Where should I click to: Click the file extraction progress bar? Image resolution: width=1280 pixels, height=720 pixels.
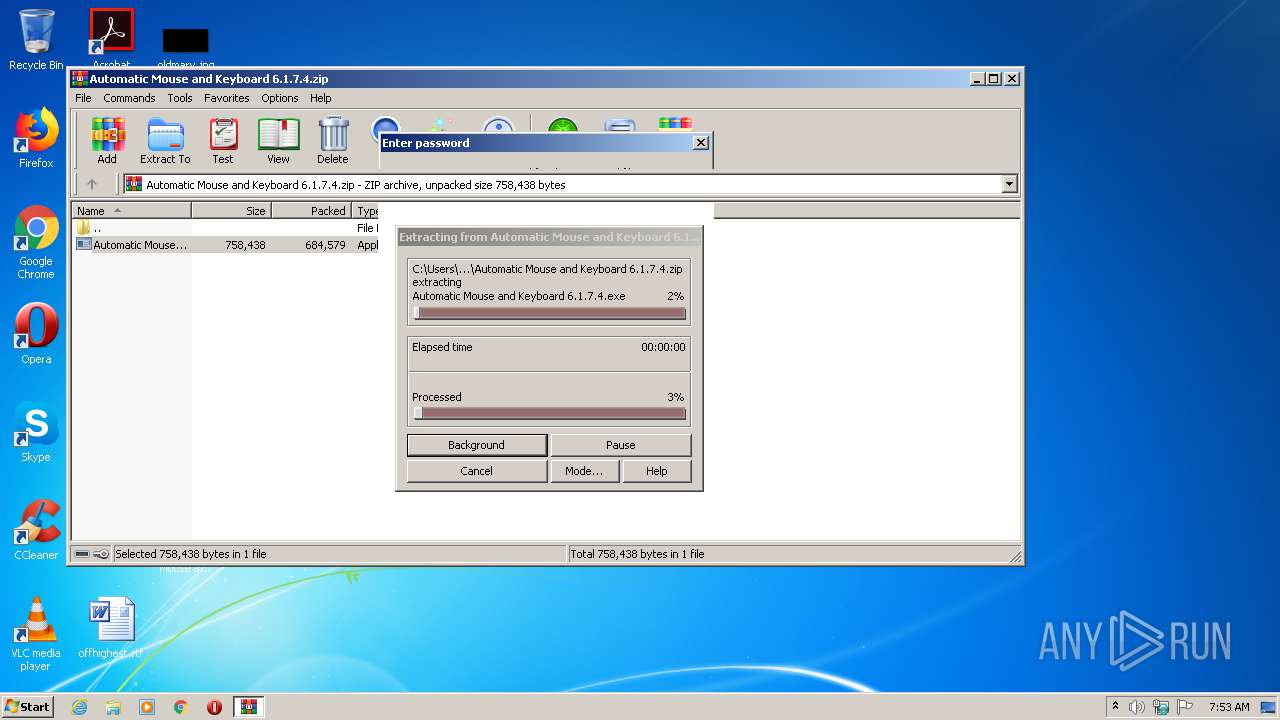(549, 313)
